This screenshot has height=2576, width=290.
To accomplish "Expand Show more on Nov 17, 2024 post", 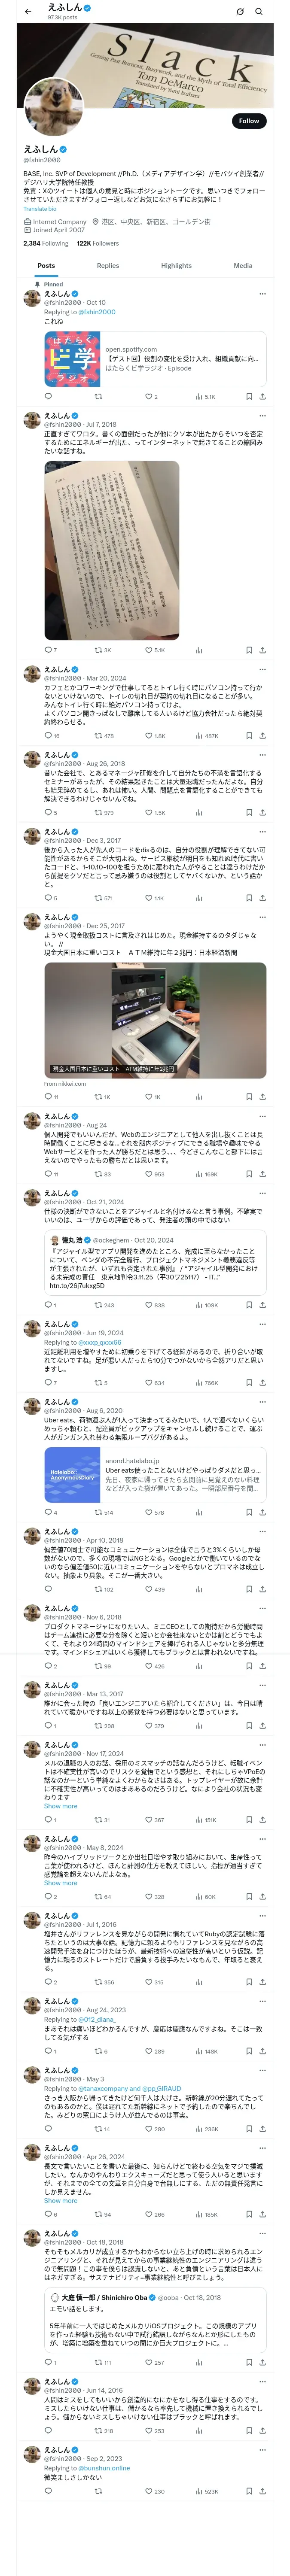I will tap(60, 1806).
